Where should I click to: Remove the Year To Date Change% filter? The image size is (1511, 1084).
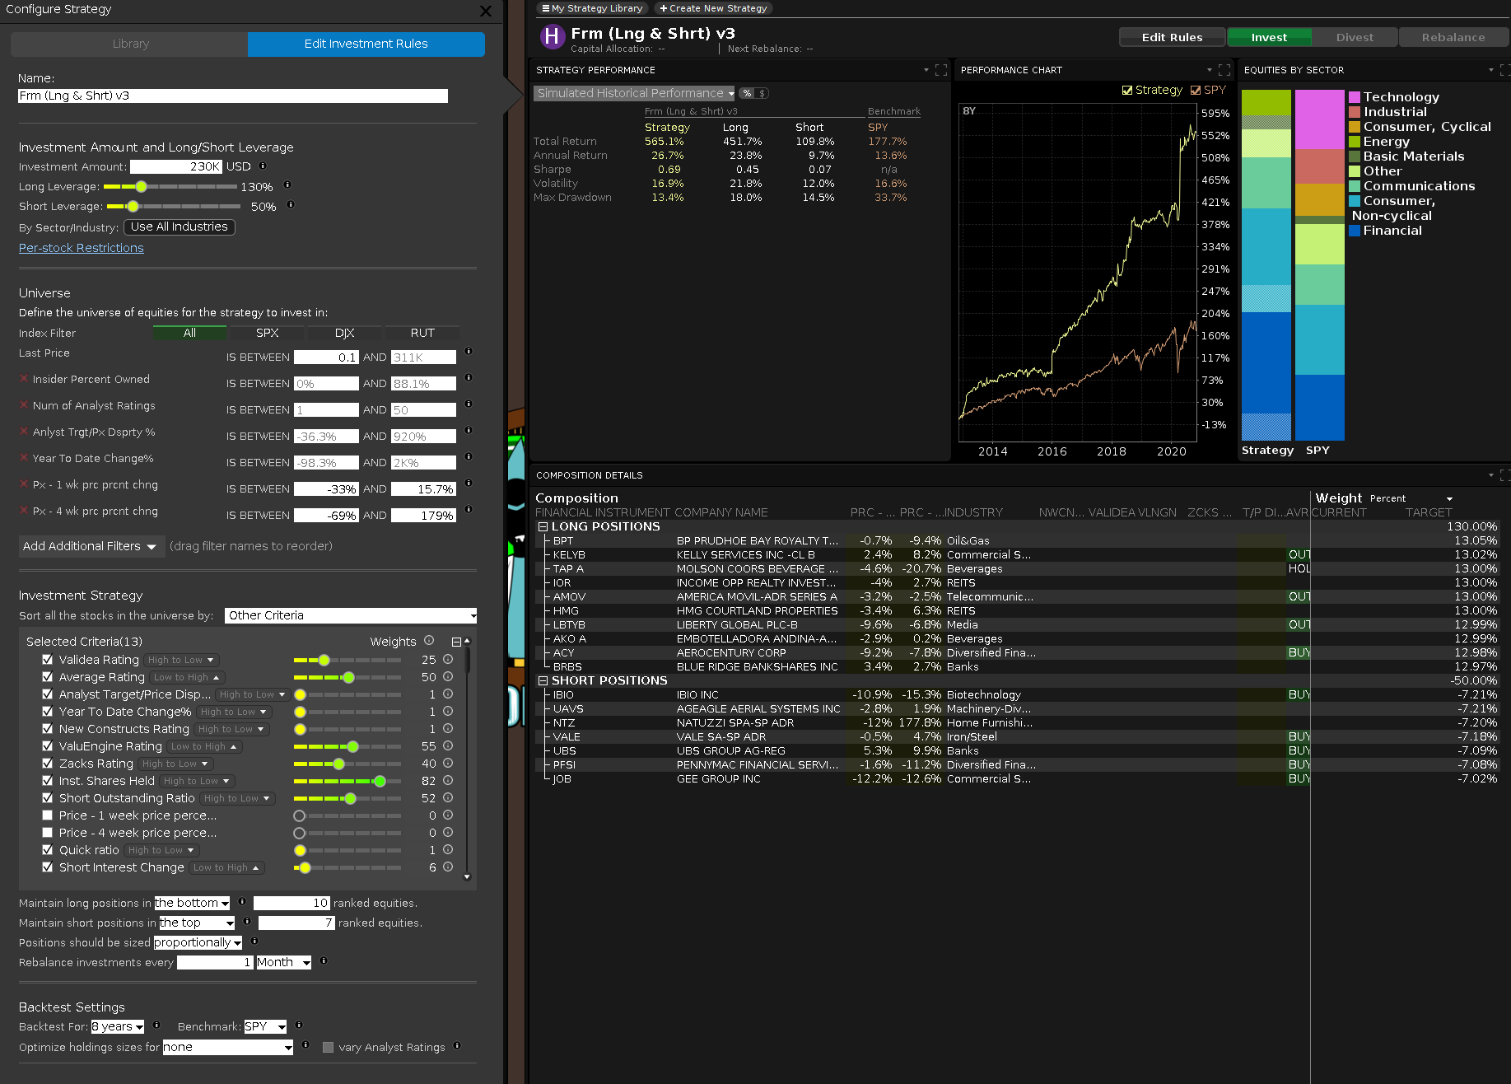(x=24, y=458)
